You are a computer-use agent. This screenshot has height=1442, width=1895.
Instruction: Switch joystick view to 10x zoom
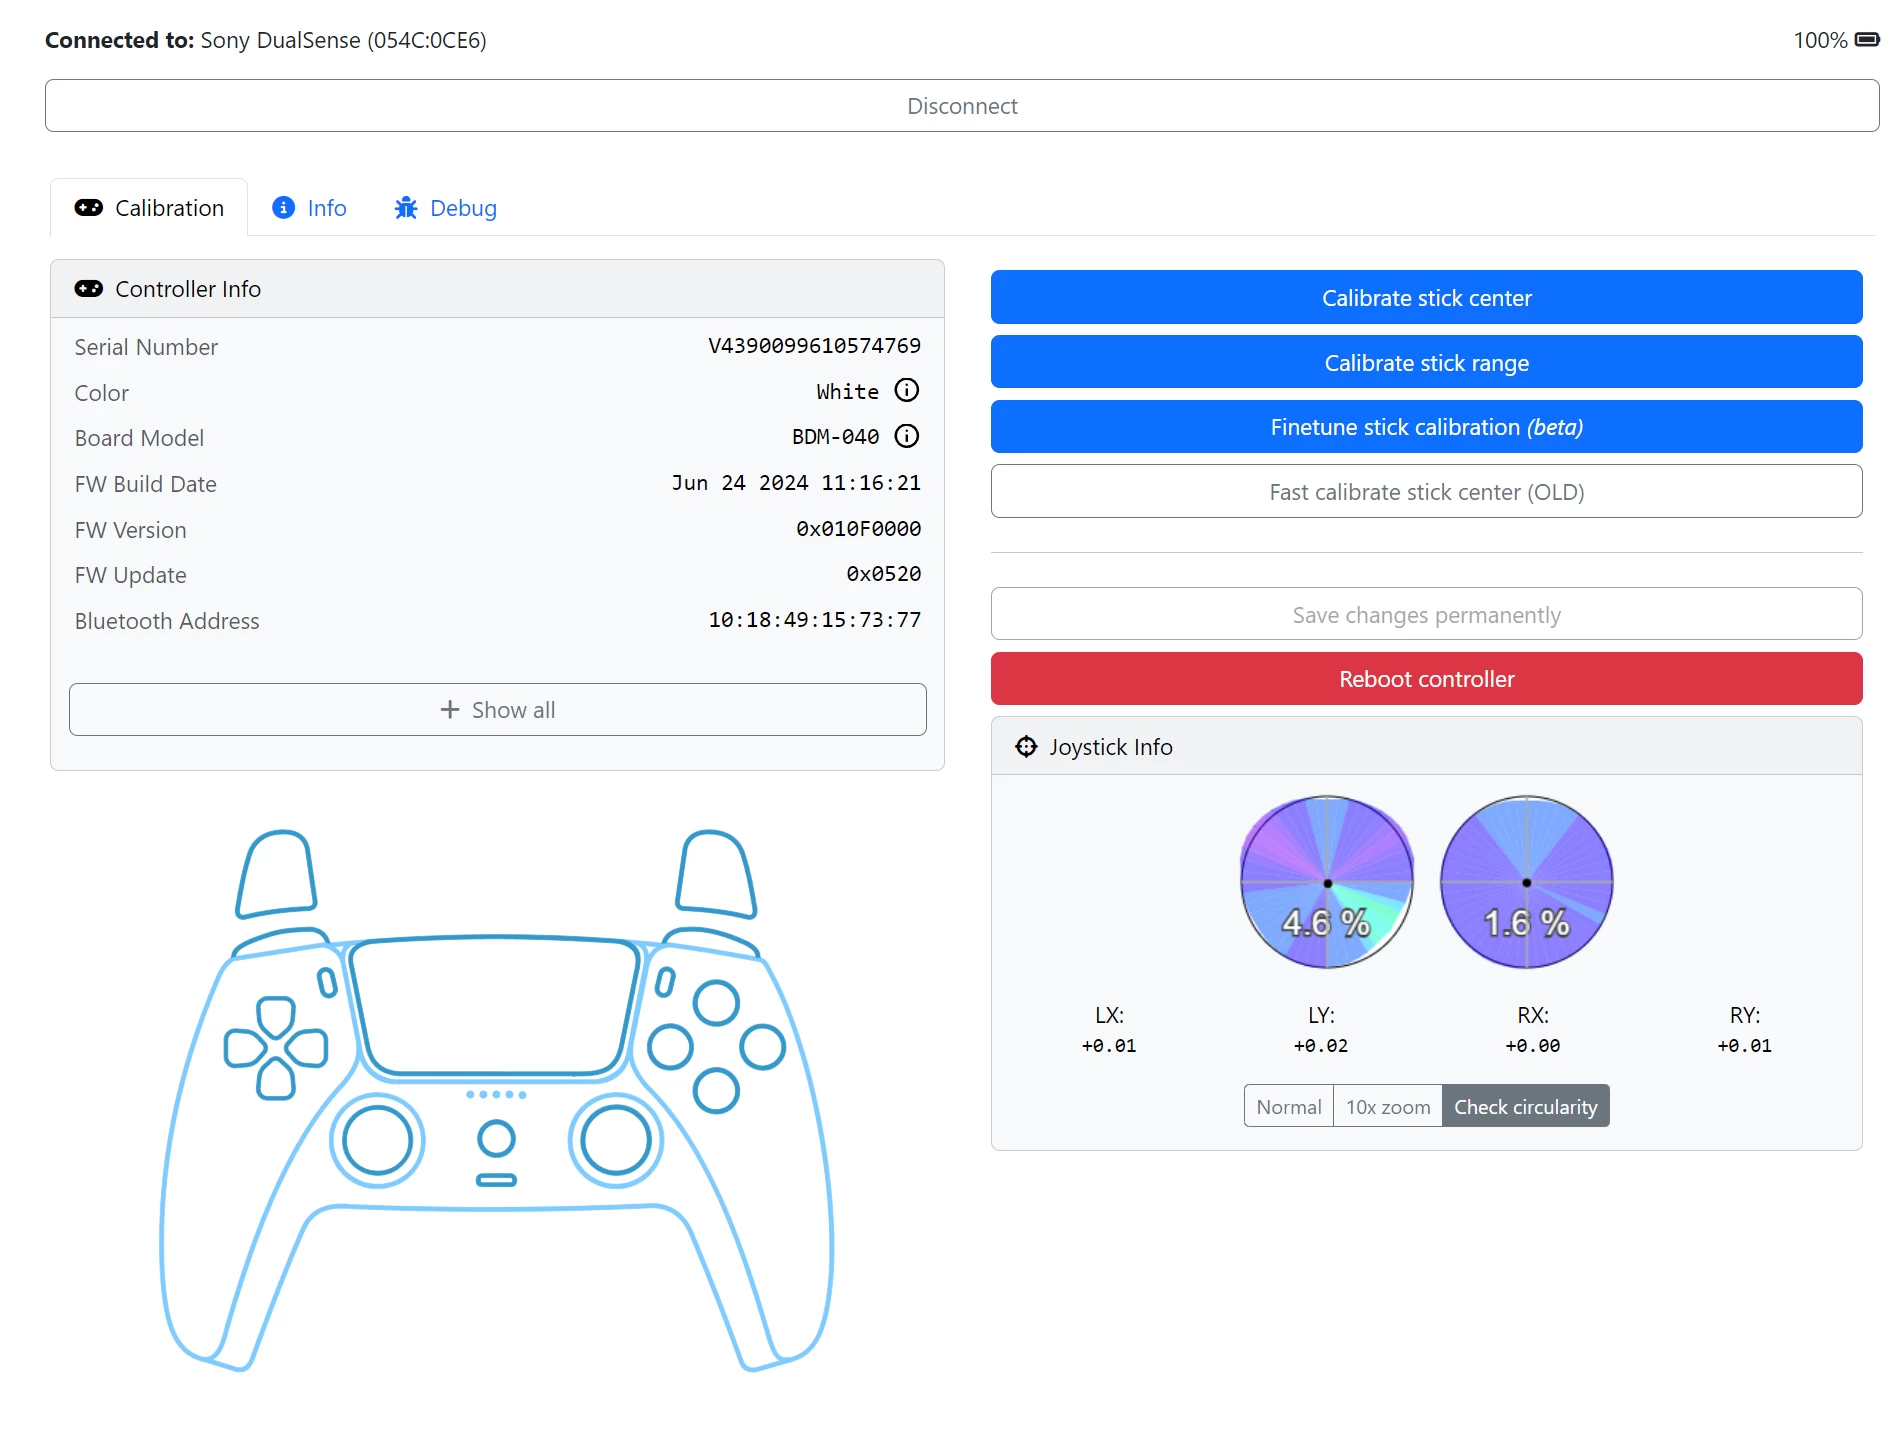click(x=1387, y=1107)
